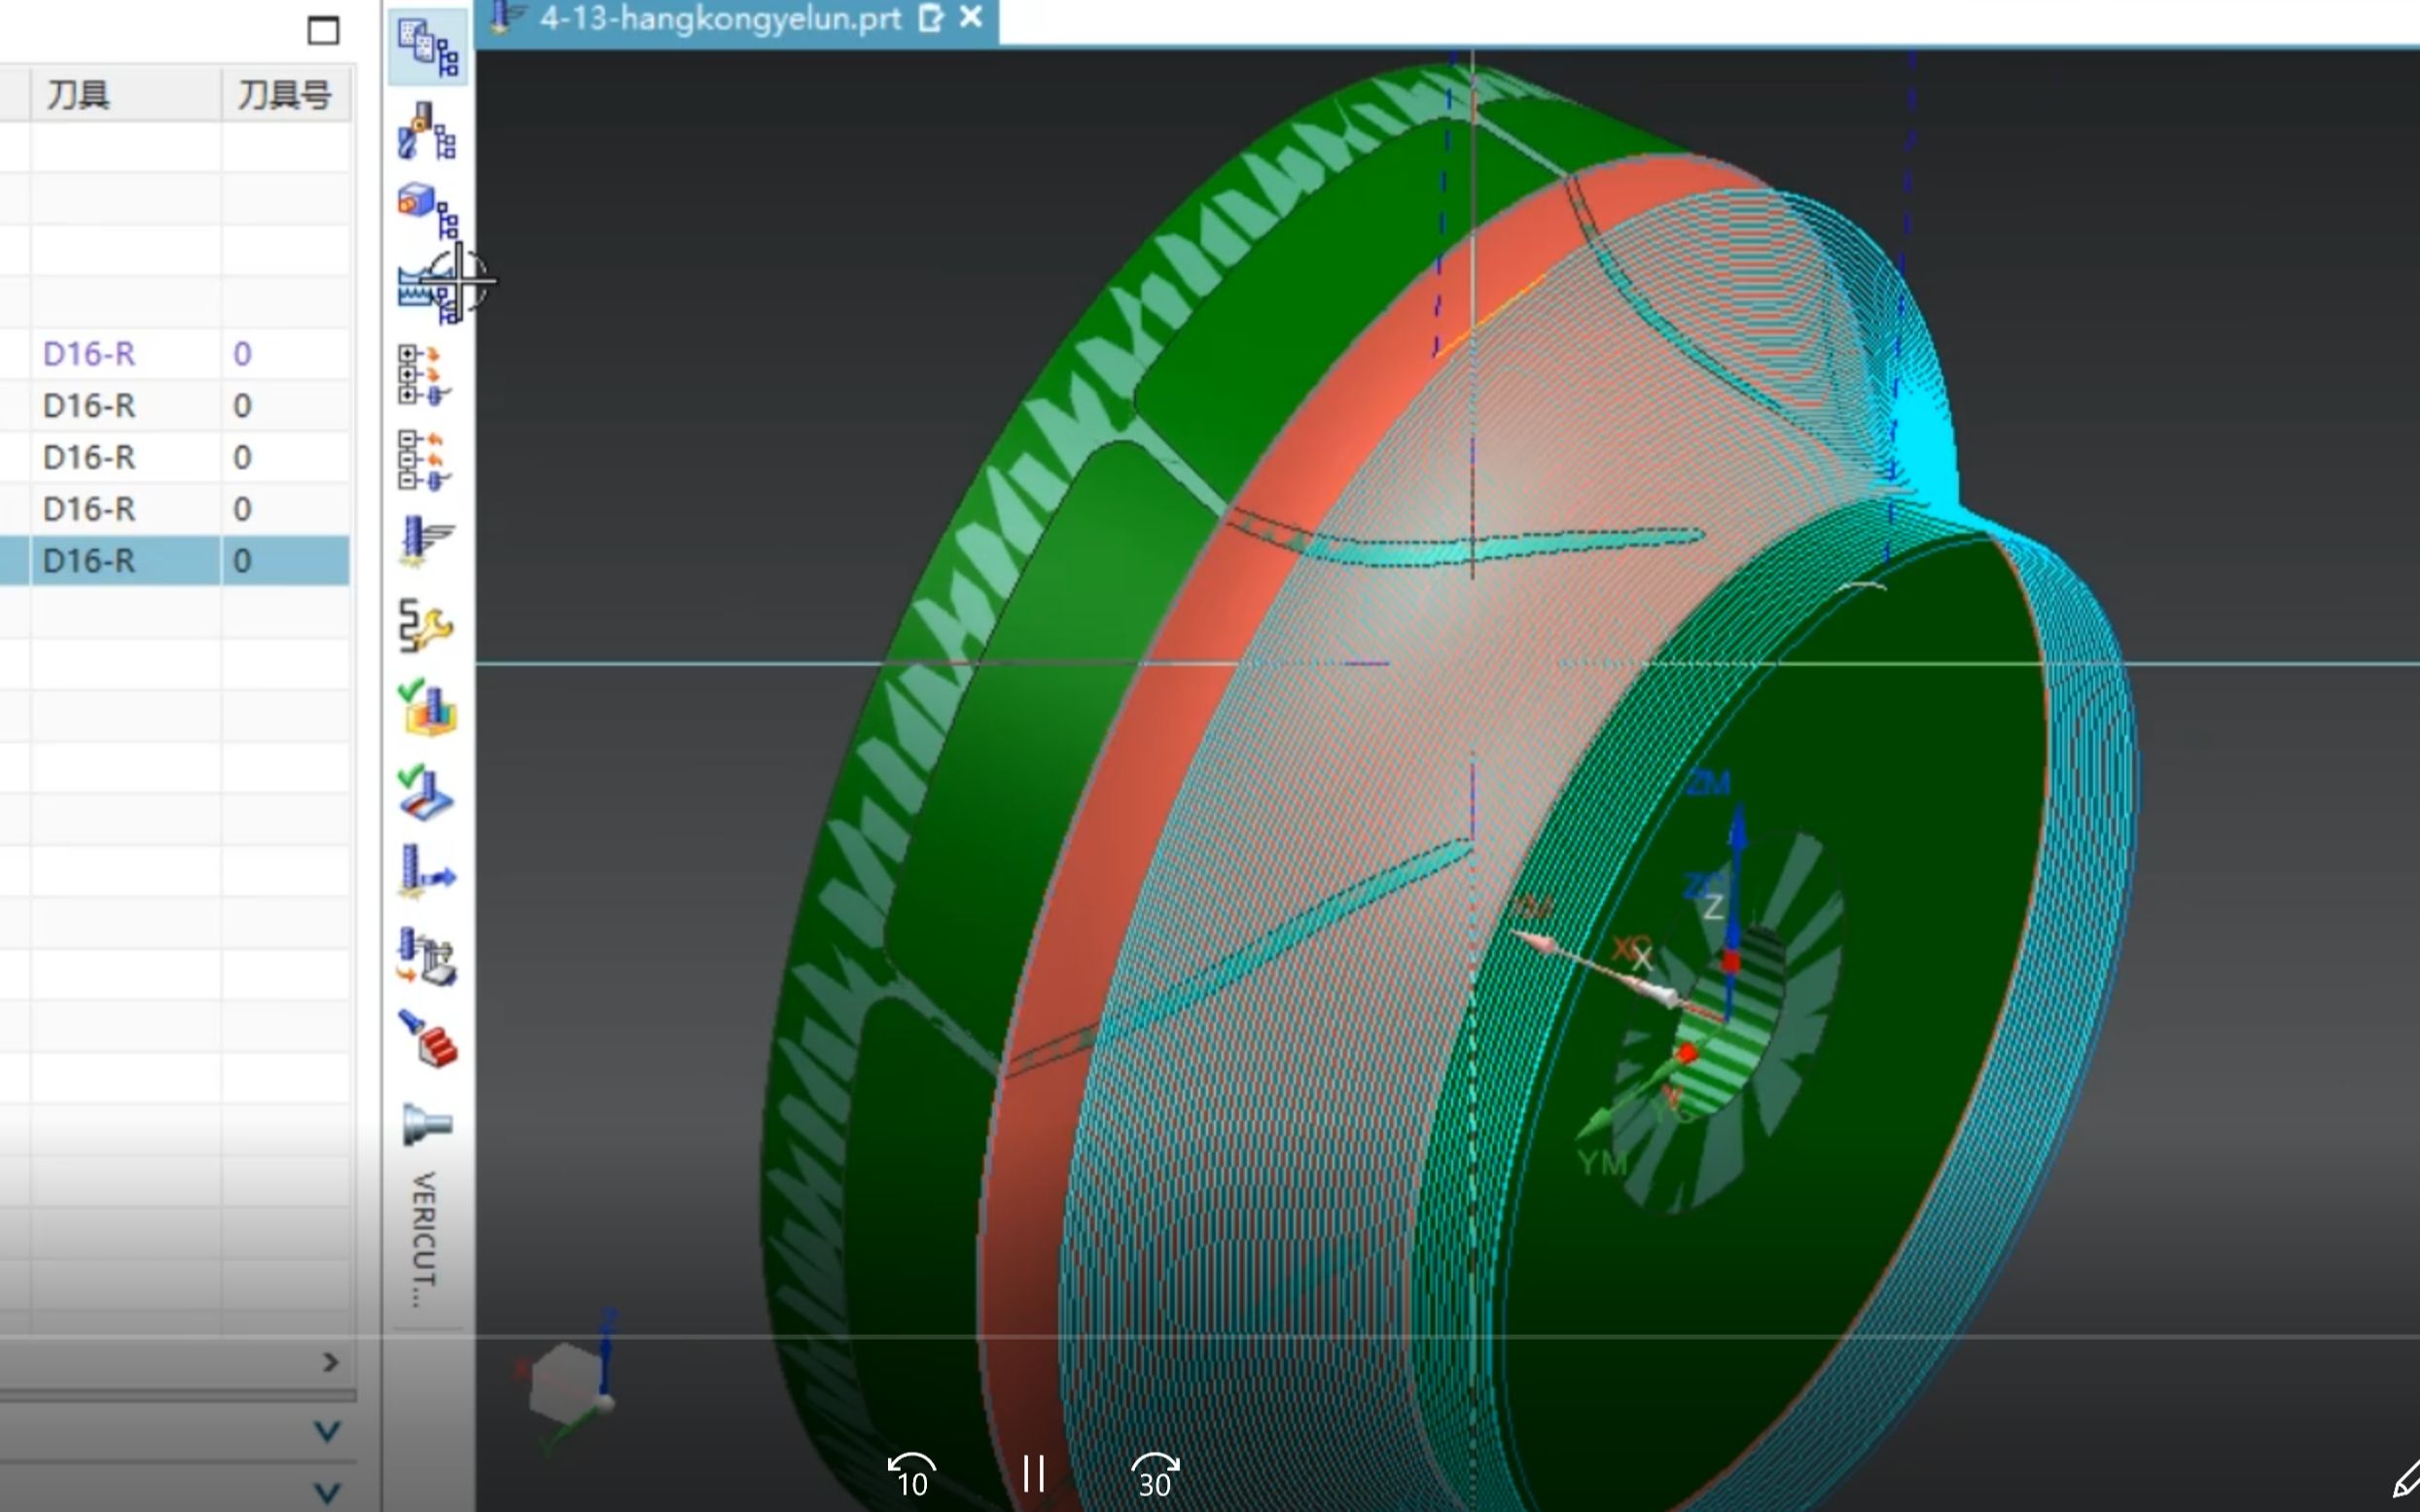Switch to Program Order View icon
2420x1512 pixels.
[x=427, y=47]
